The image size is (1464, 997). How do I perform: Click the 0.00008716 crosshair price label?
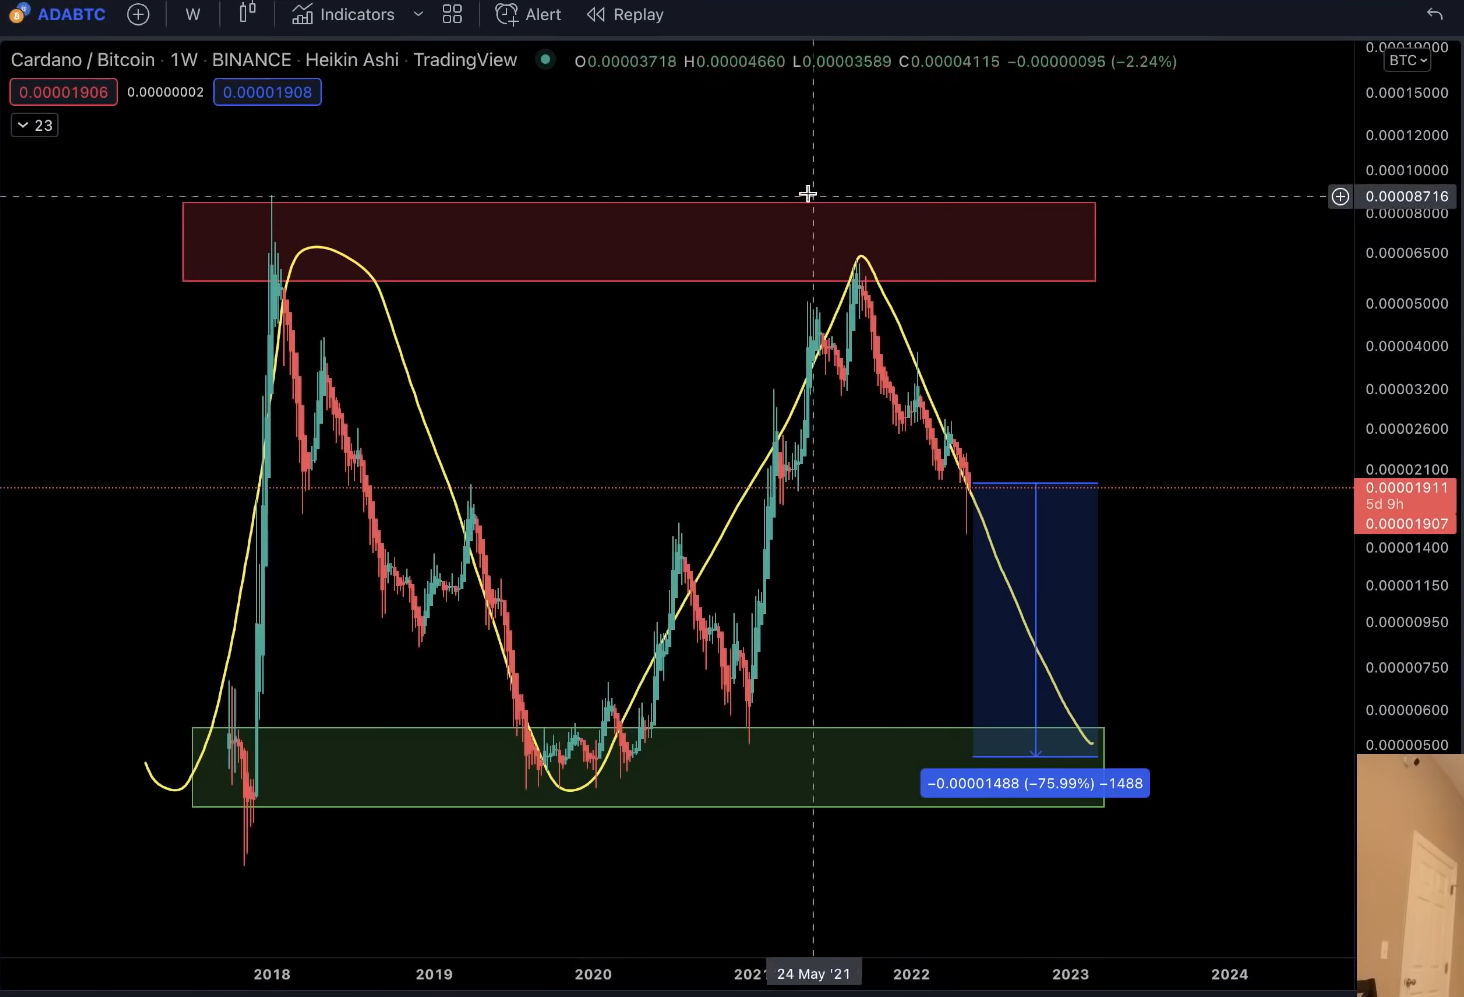point(1407,196)
